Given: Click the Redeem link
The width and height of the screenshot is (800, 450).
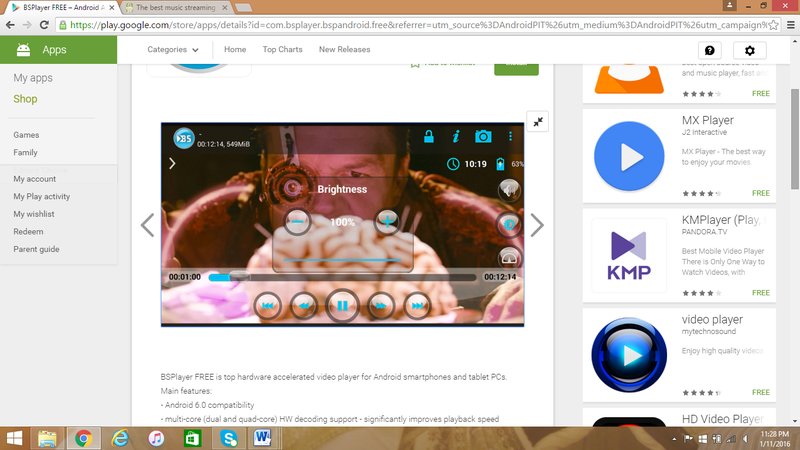Looking at the screenshot, I should pos(28,232).
